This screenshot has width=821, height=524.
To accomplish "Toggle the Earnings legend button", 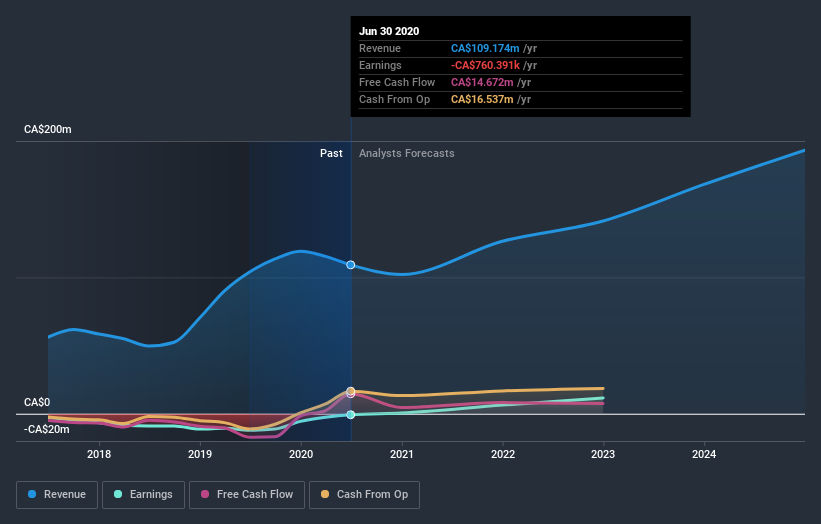I will tap(143, 495).
